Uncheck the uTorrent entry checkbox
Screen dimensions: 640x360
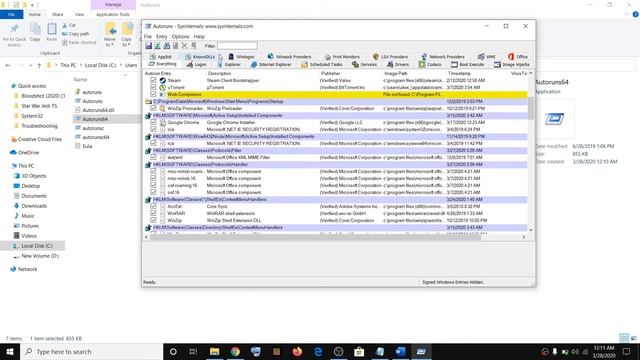pyautogui.click(x=153, y=87)
